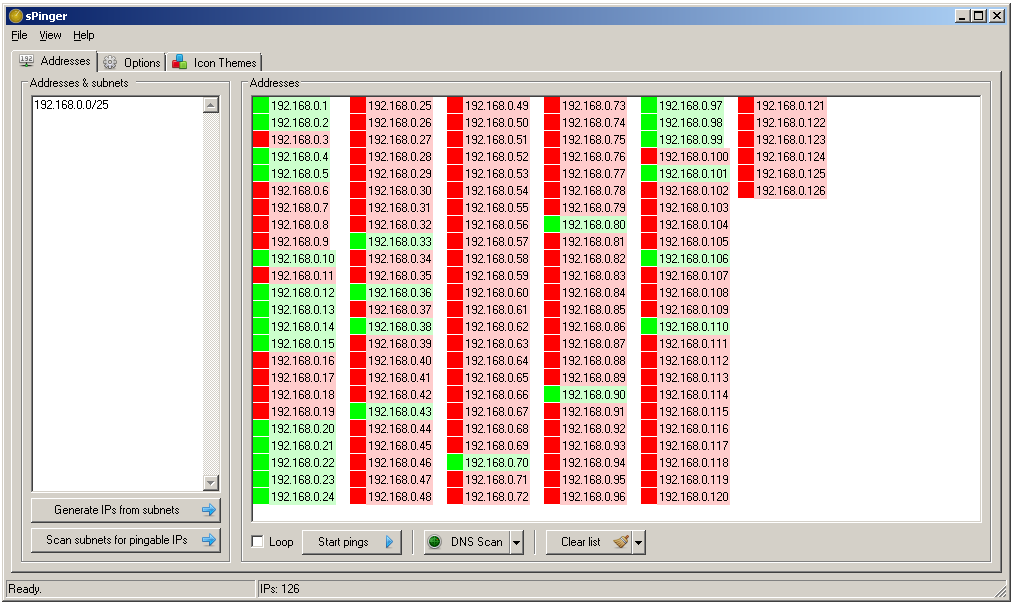
Task: Click the blue arrow on Generate IPs button
Action: click(x=208, y=510)
